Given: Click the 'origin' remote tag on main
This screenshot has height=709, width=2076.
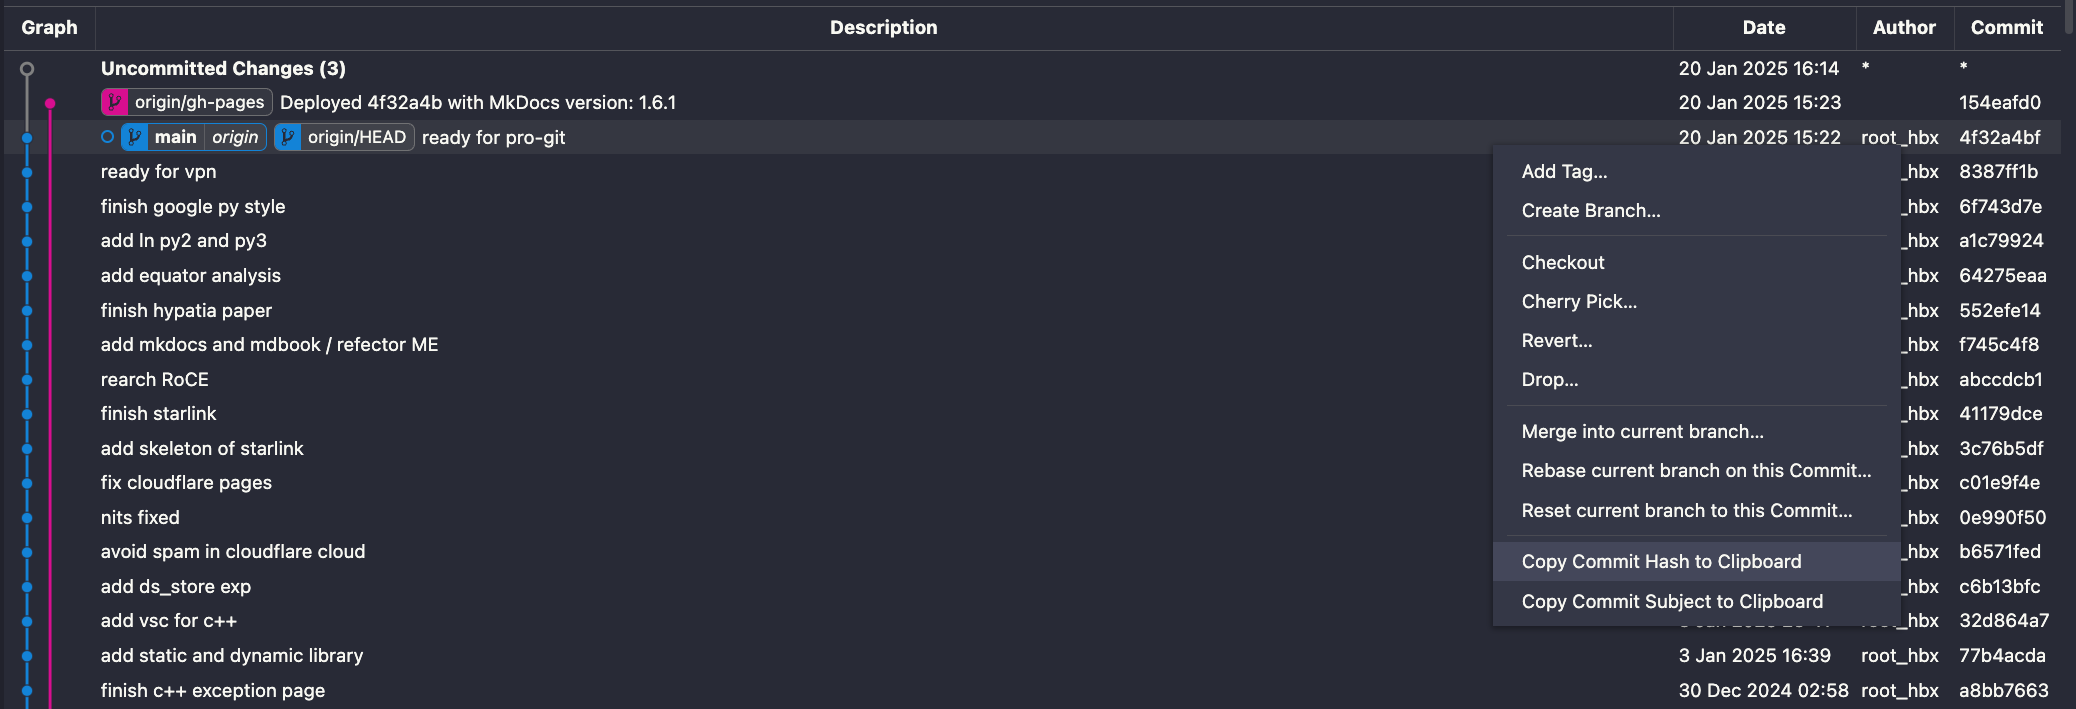Looking at the screenshot, I should coord(235,137).
